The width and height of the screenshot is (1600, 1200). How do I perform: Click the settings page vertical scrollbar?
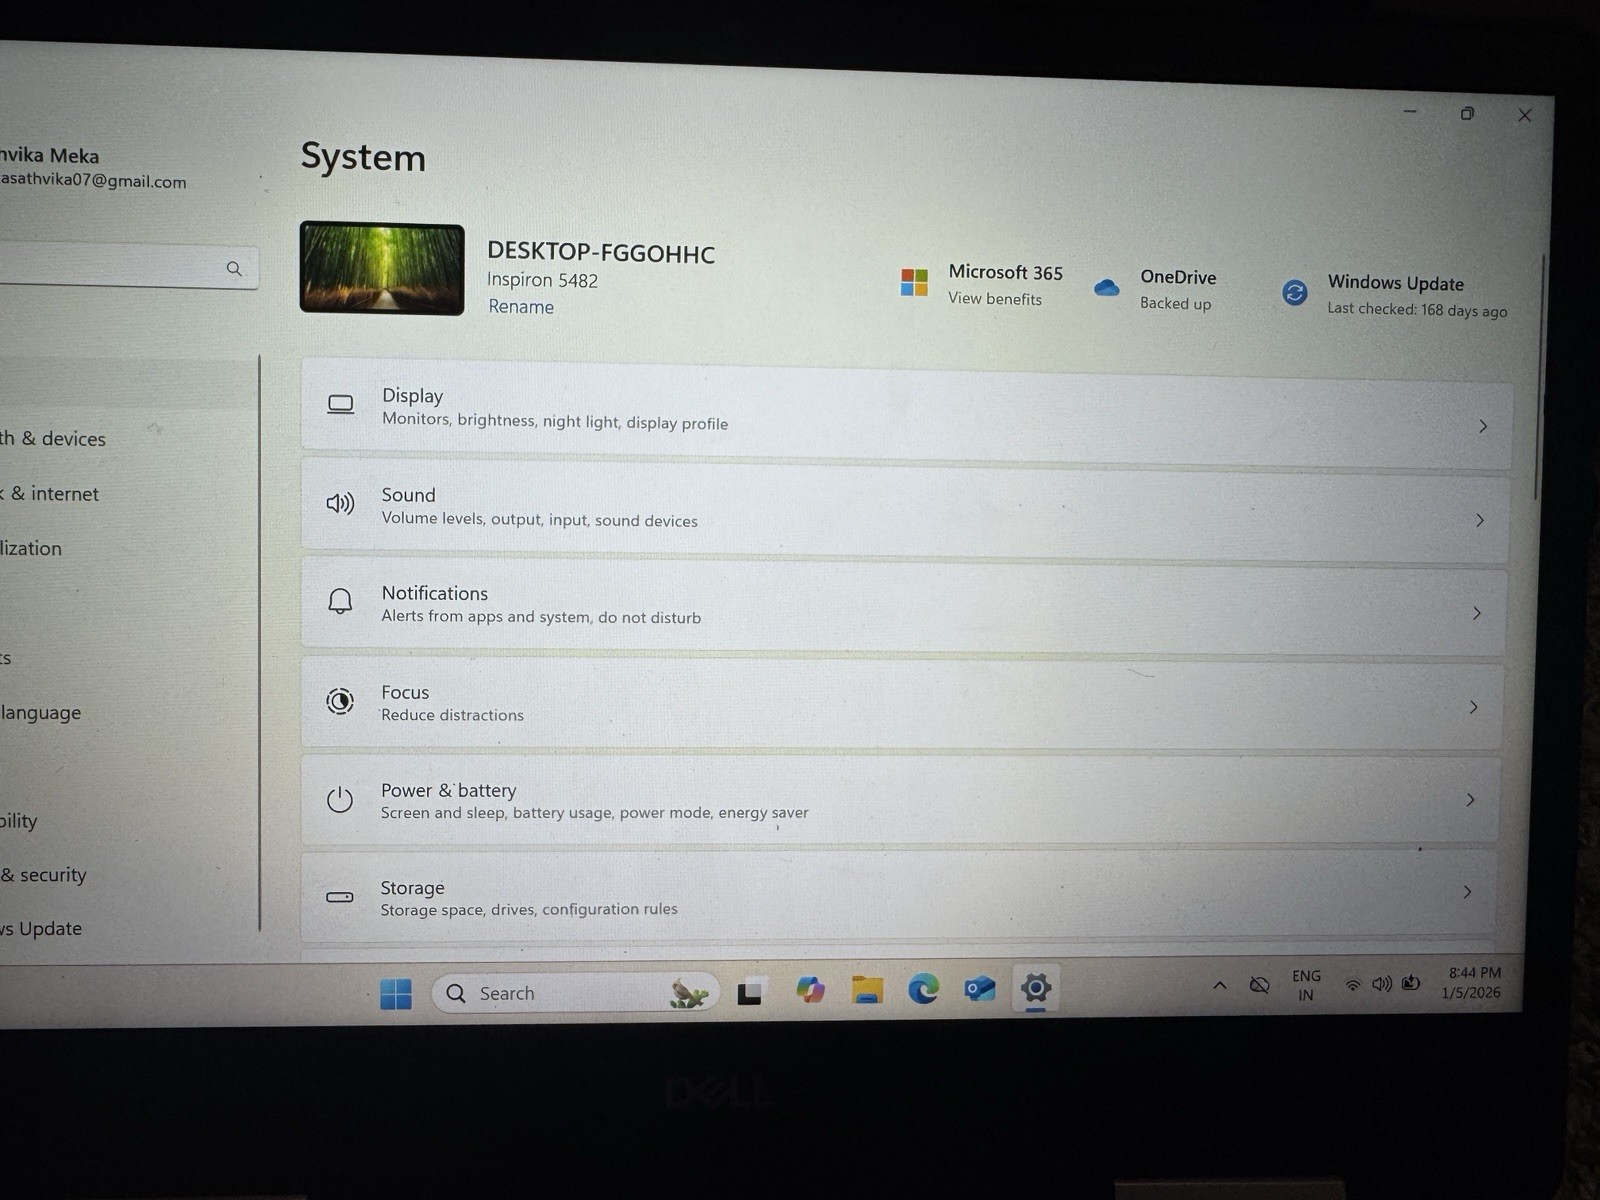(x=1539, y=378)
